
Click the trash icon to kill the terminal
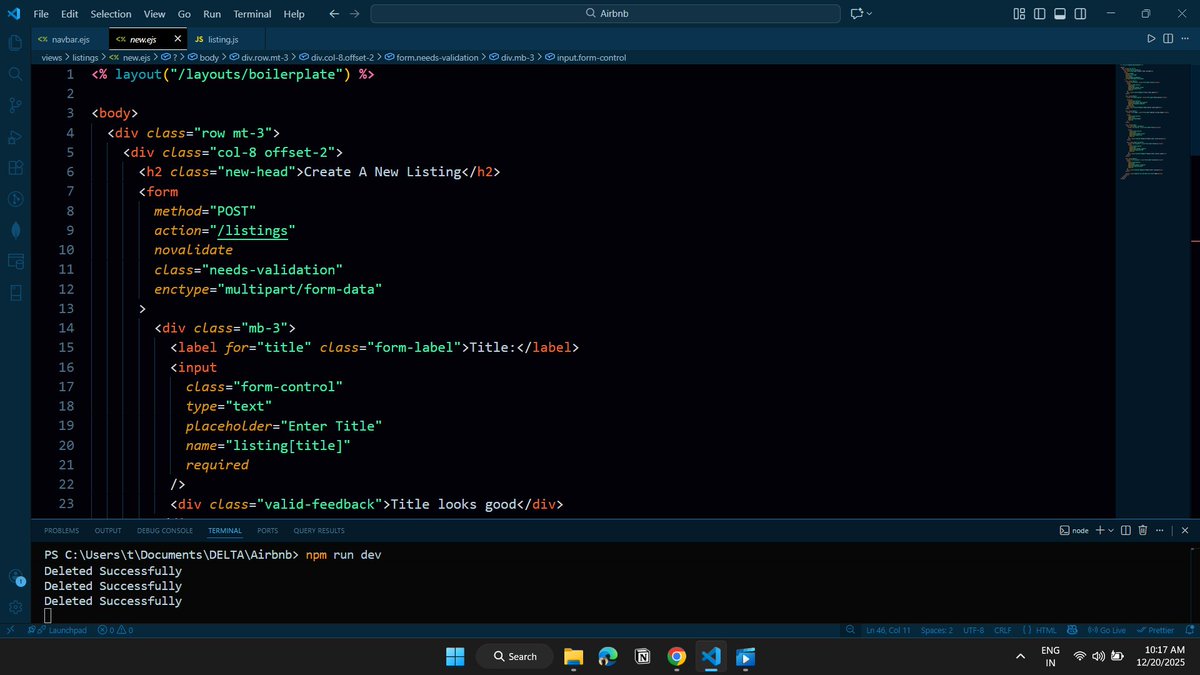click(1143, 530)
